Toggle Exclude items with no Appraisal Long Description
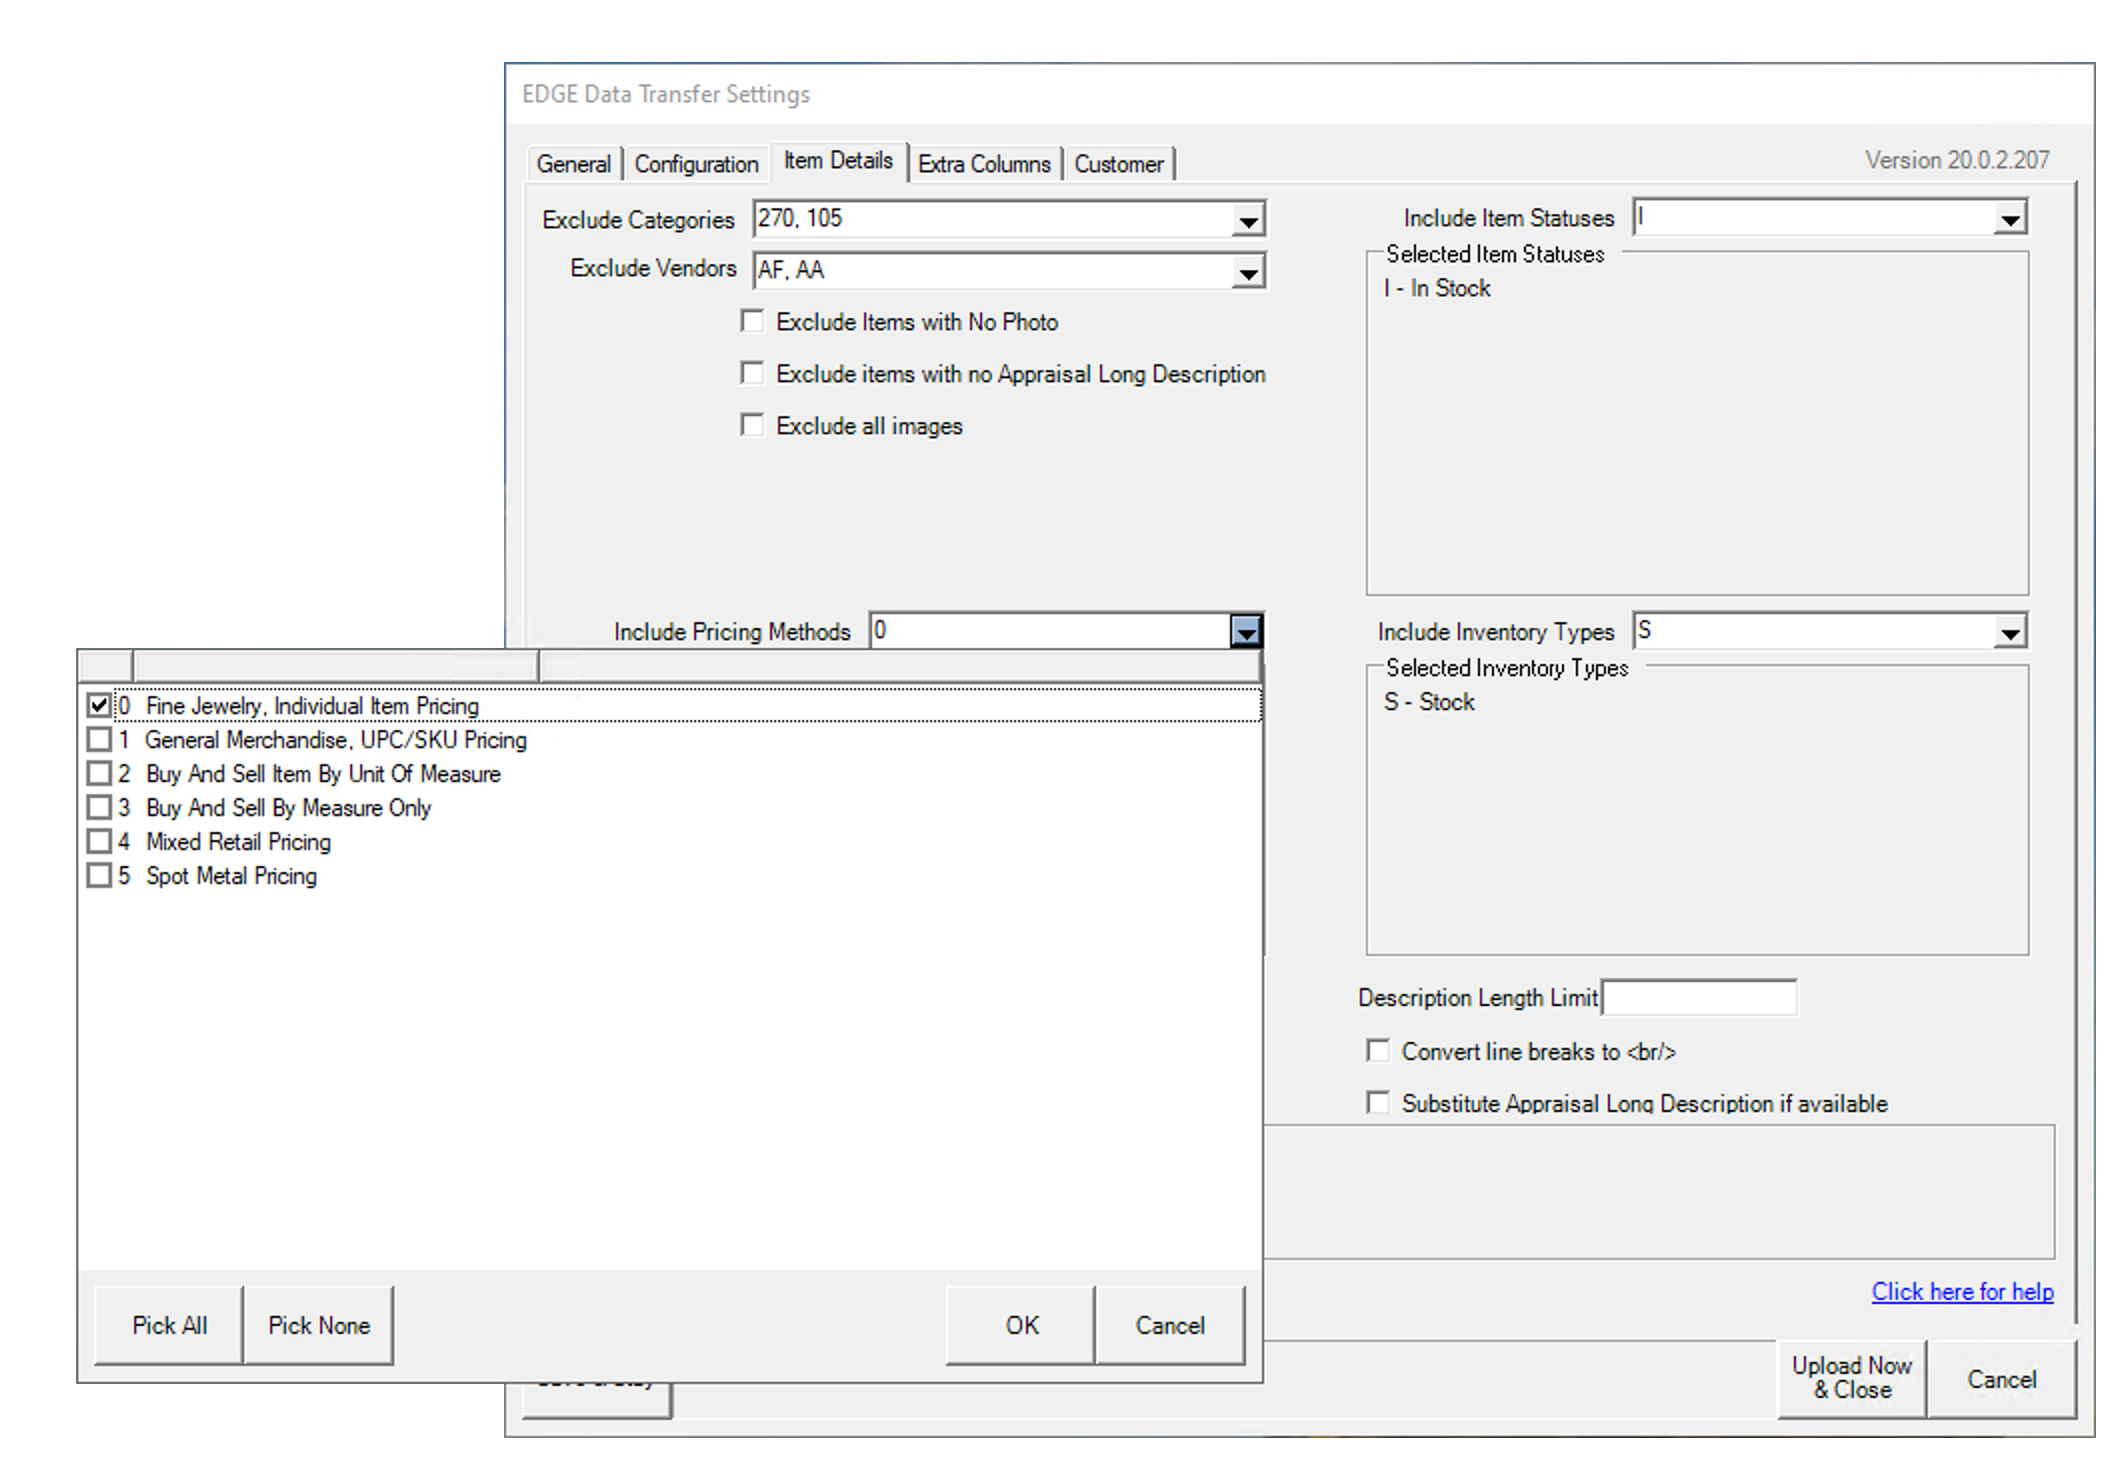The height and width of the screenshot is (1472, 2122). pyautogui.click(x=752, y=373)
